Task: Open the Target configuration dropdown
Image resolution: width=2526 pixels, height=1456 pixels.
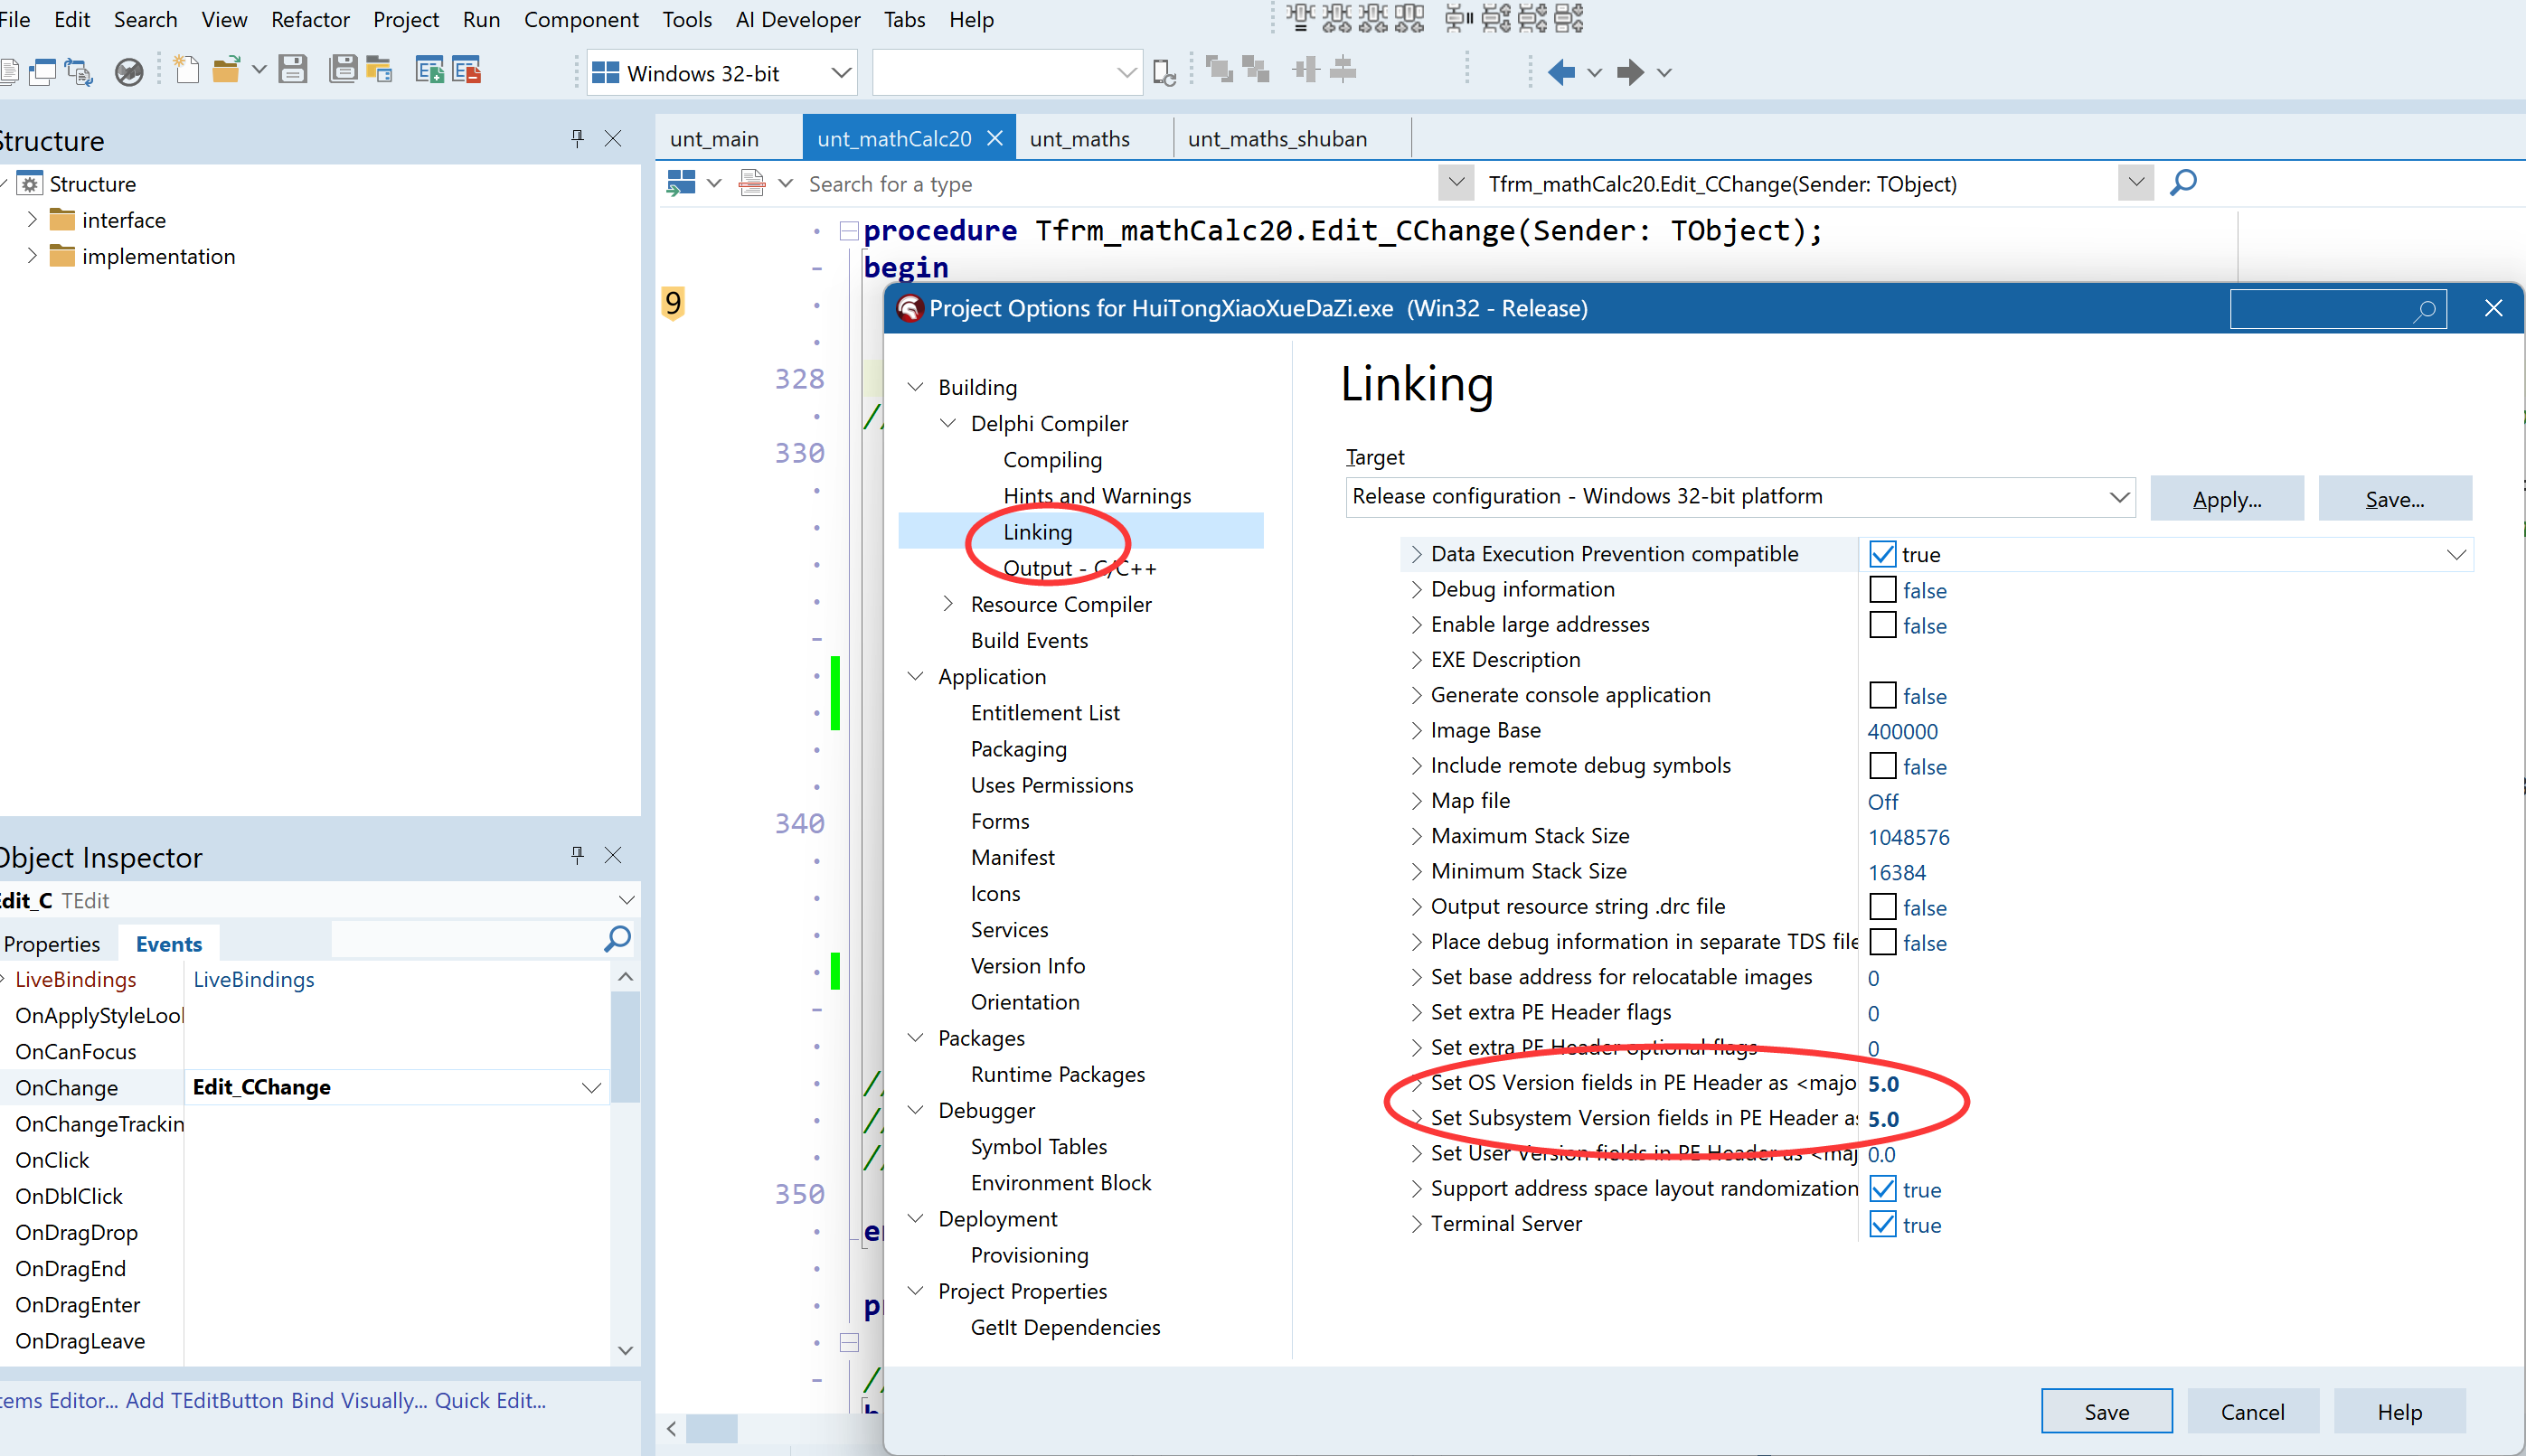Action: click(2119, 497)
